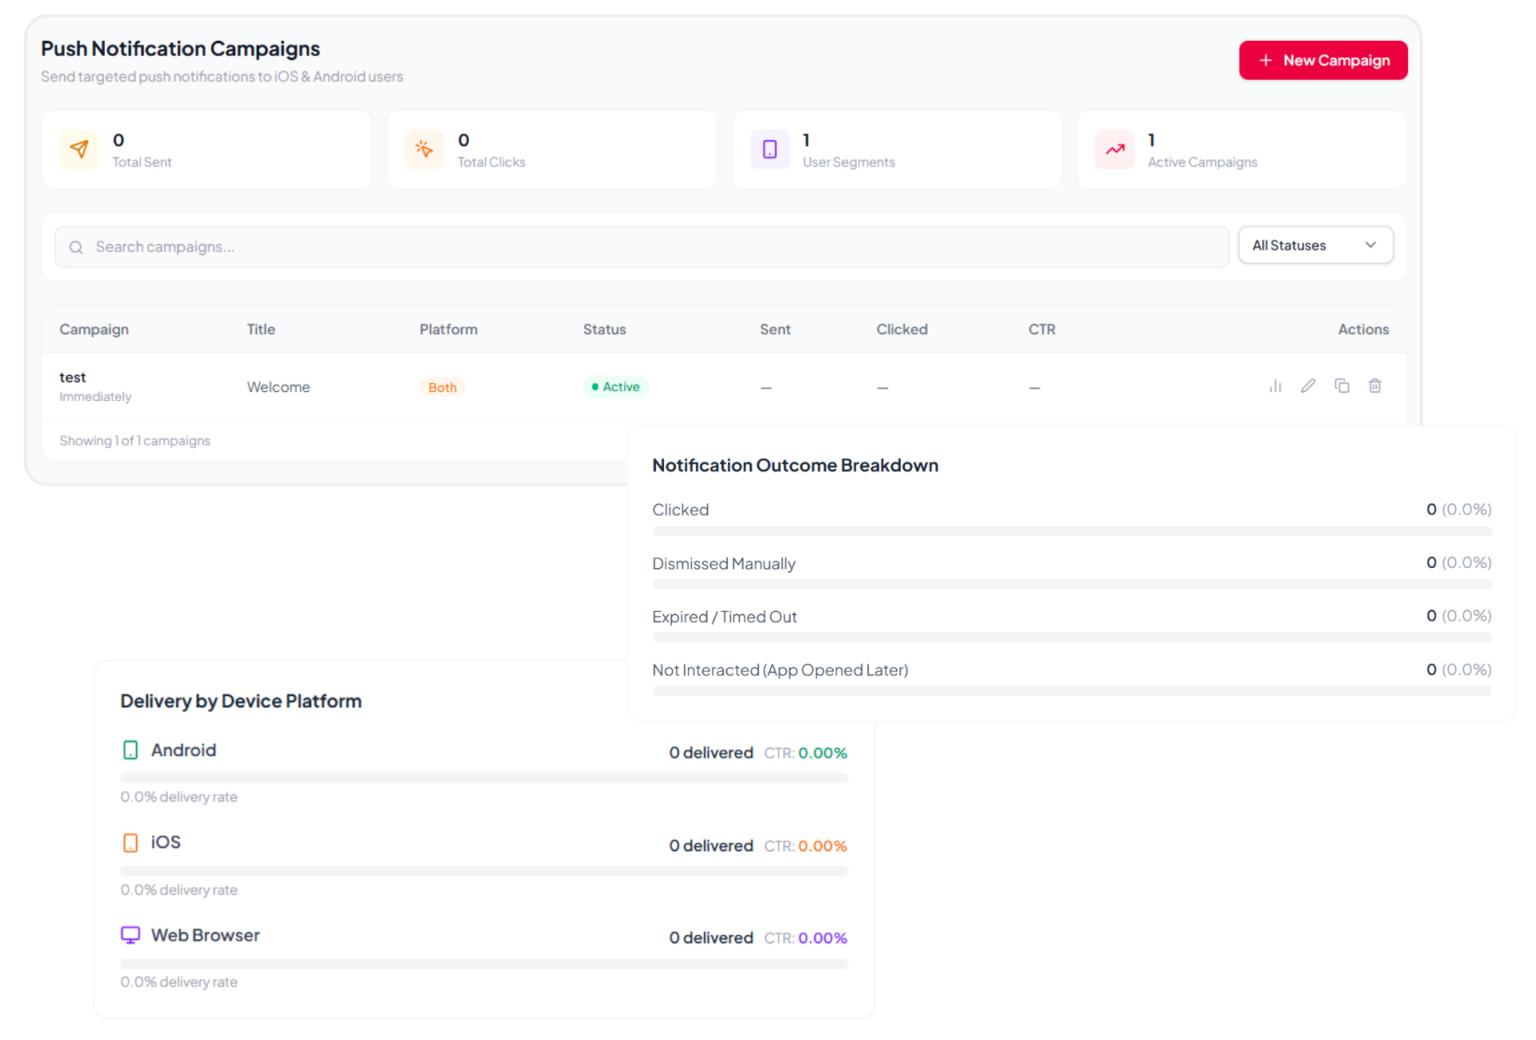Create a New Campaign
1536x1040 pixels.
point(1323,60)
